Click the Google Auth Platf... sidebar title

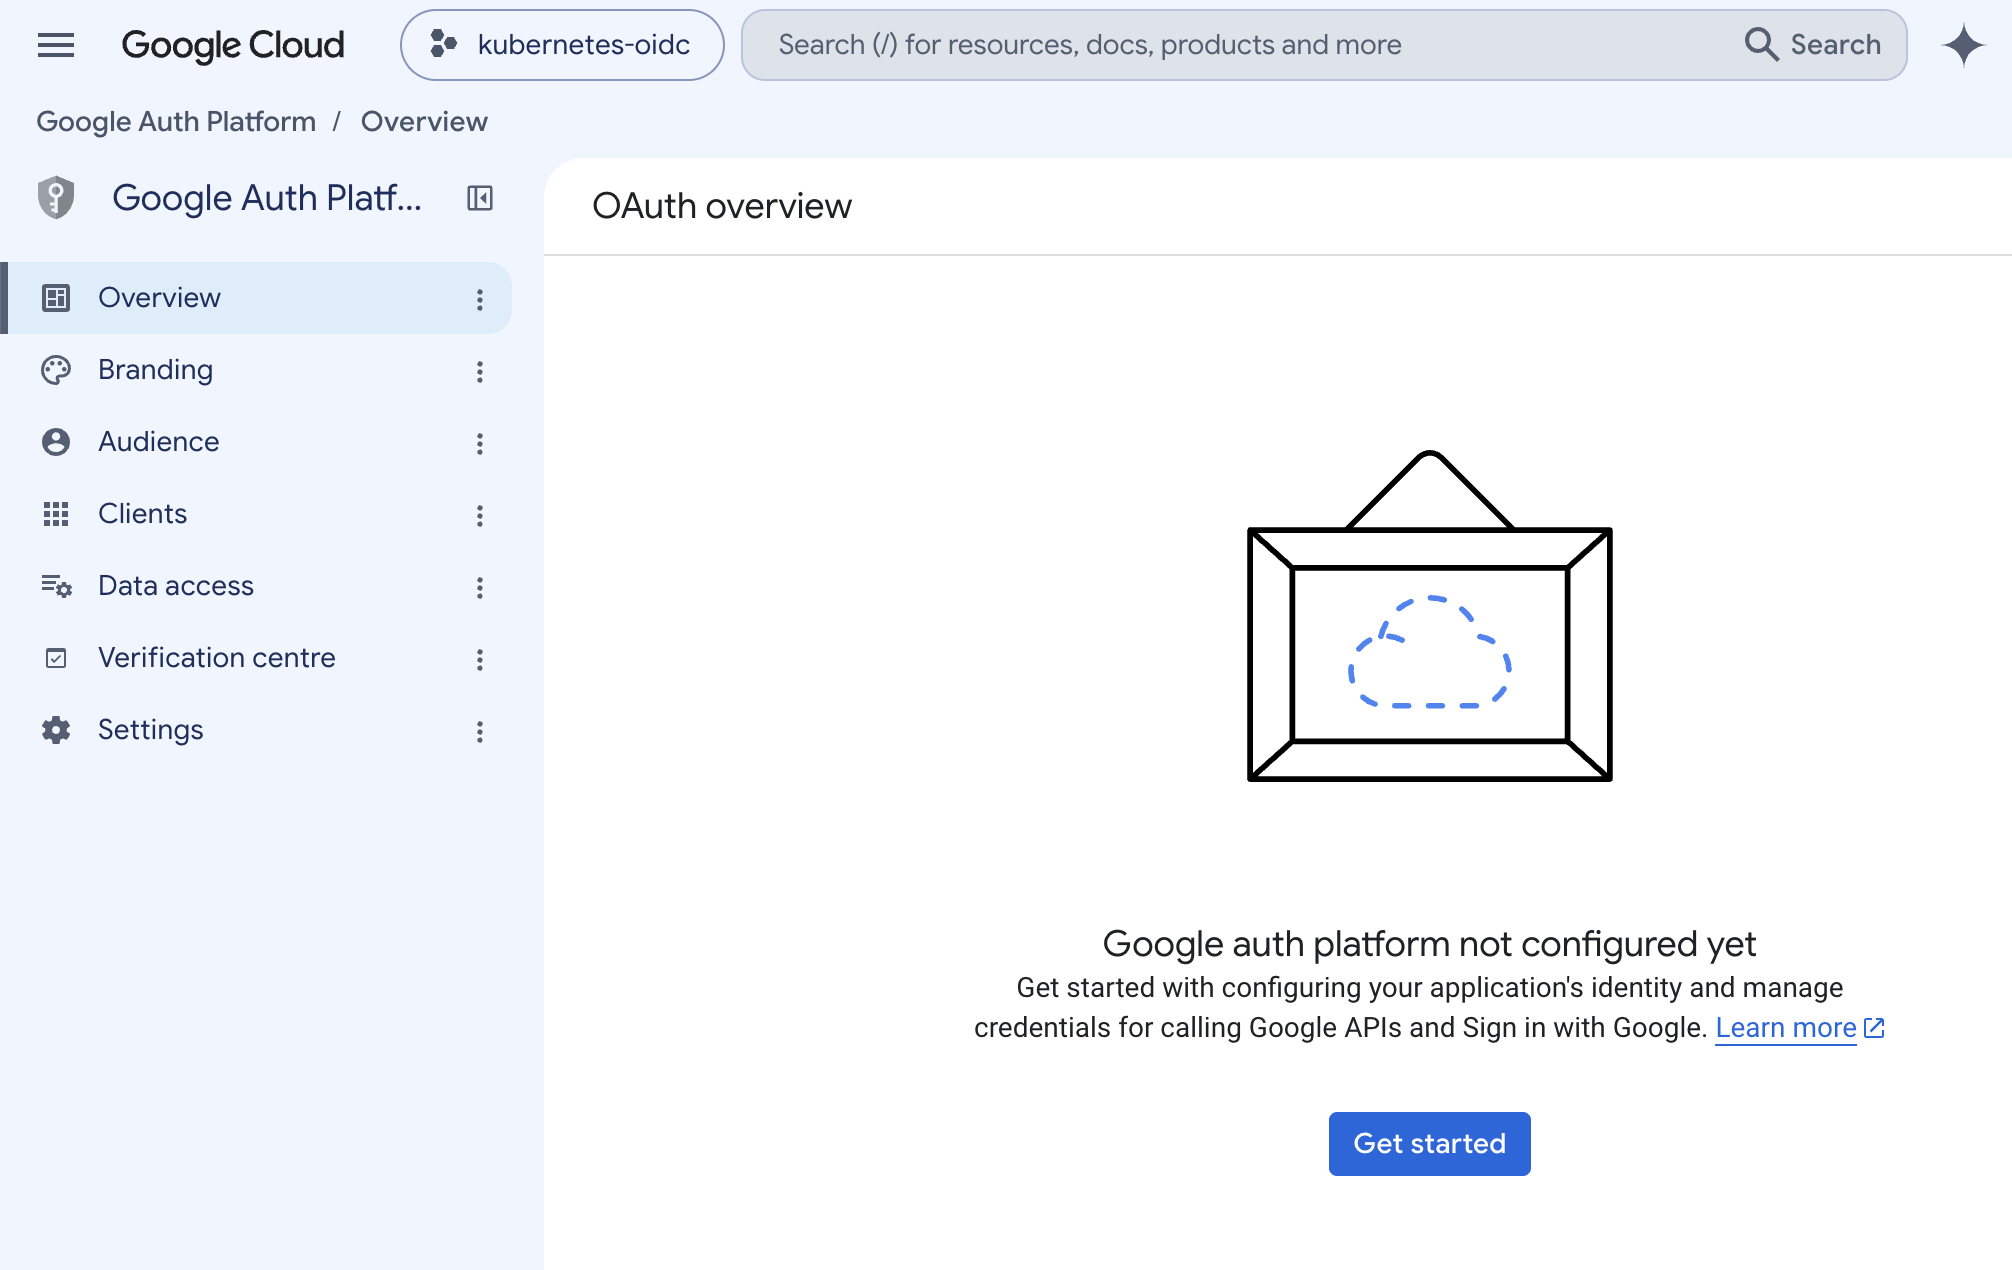tap(267, 198)
